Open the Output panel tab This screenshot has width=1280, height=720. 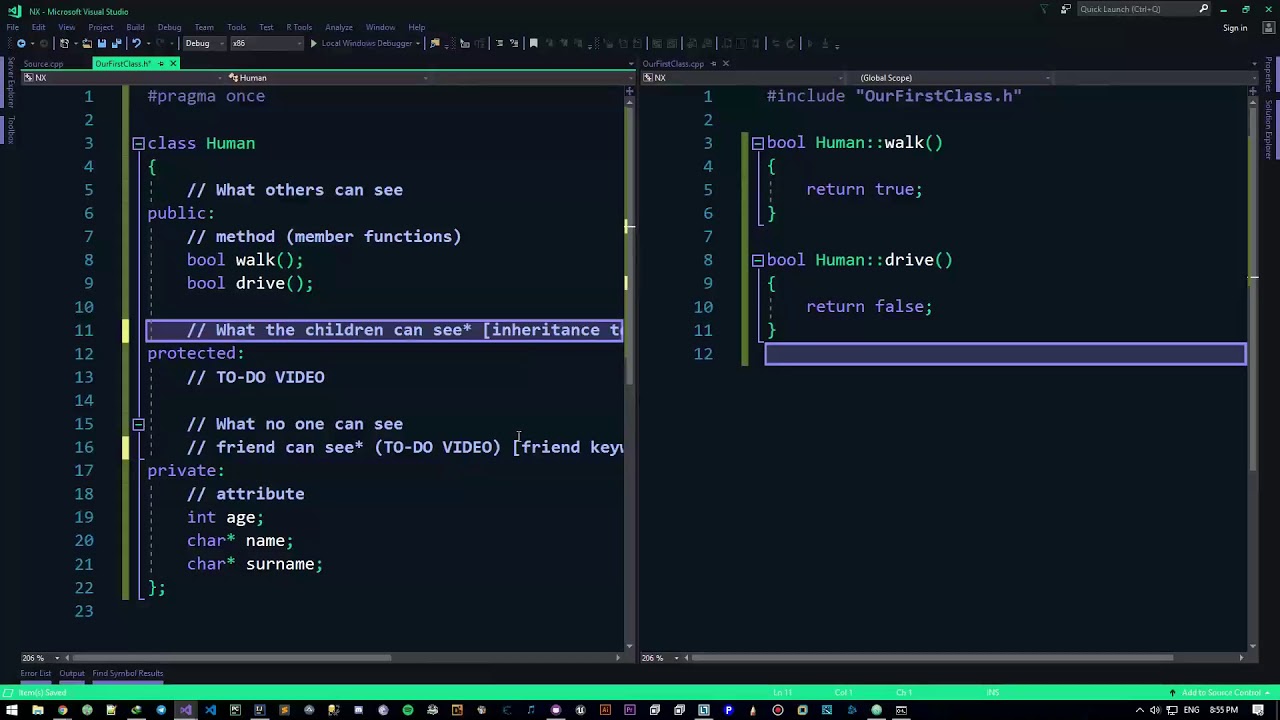pyautogui.click(x=72, y=673)
